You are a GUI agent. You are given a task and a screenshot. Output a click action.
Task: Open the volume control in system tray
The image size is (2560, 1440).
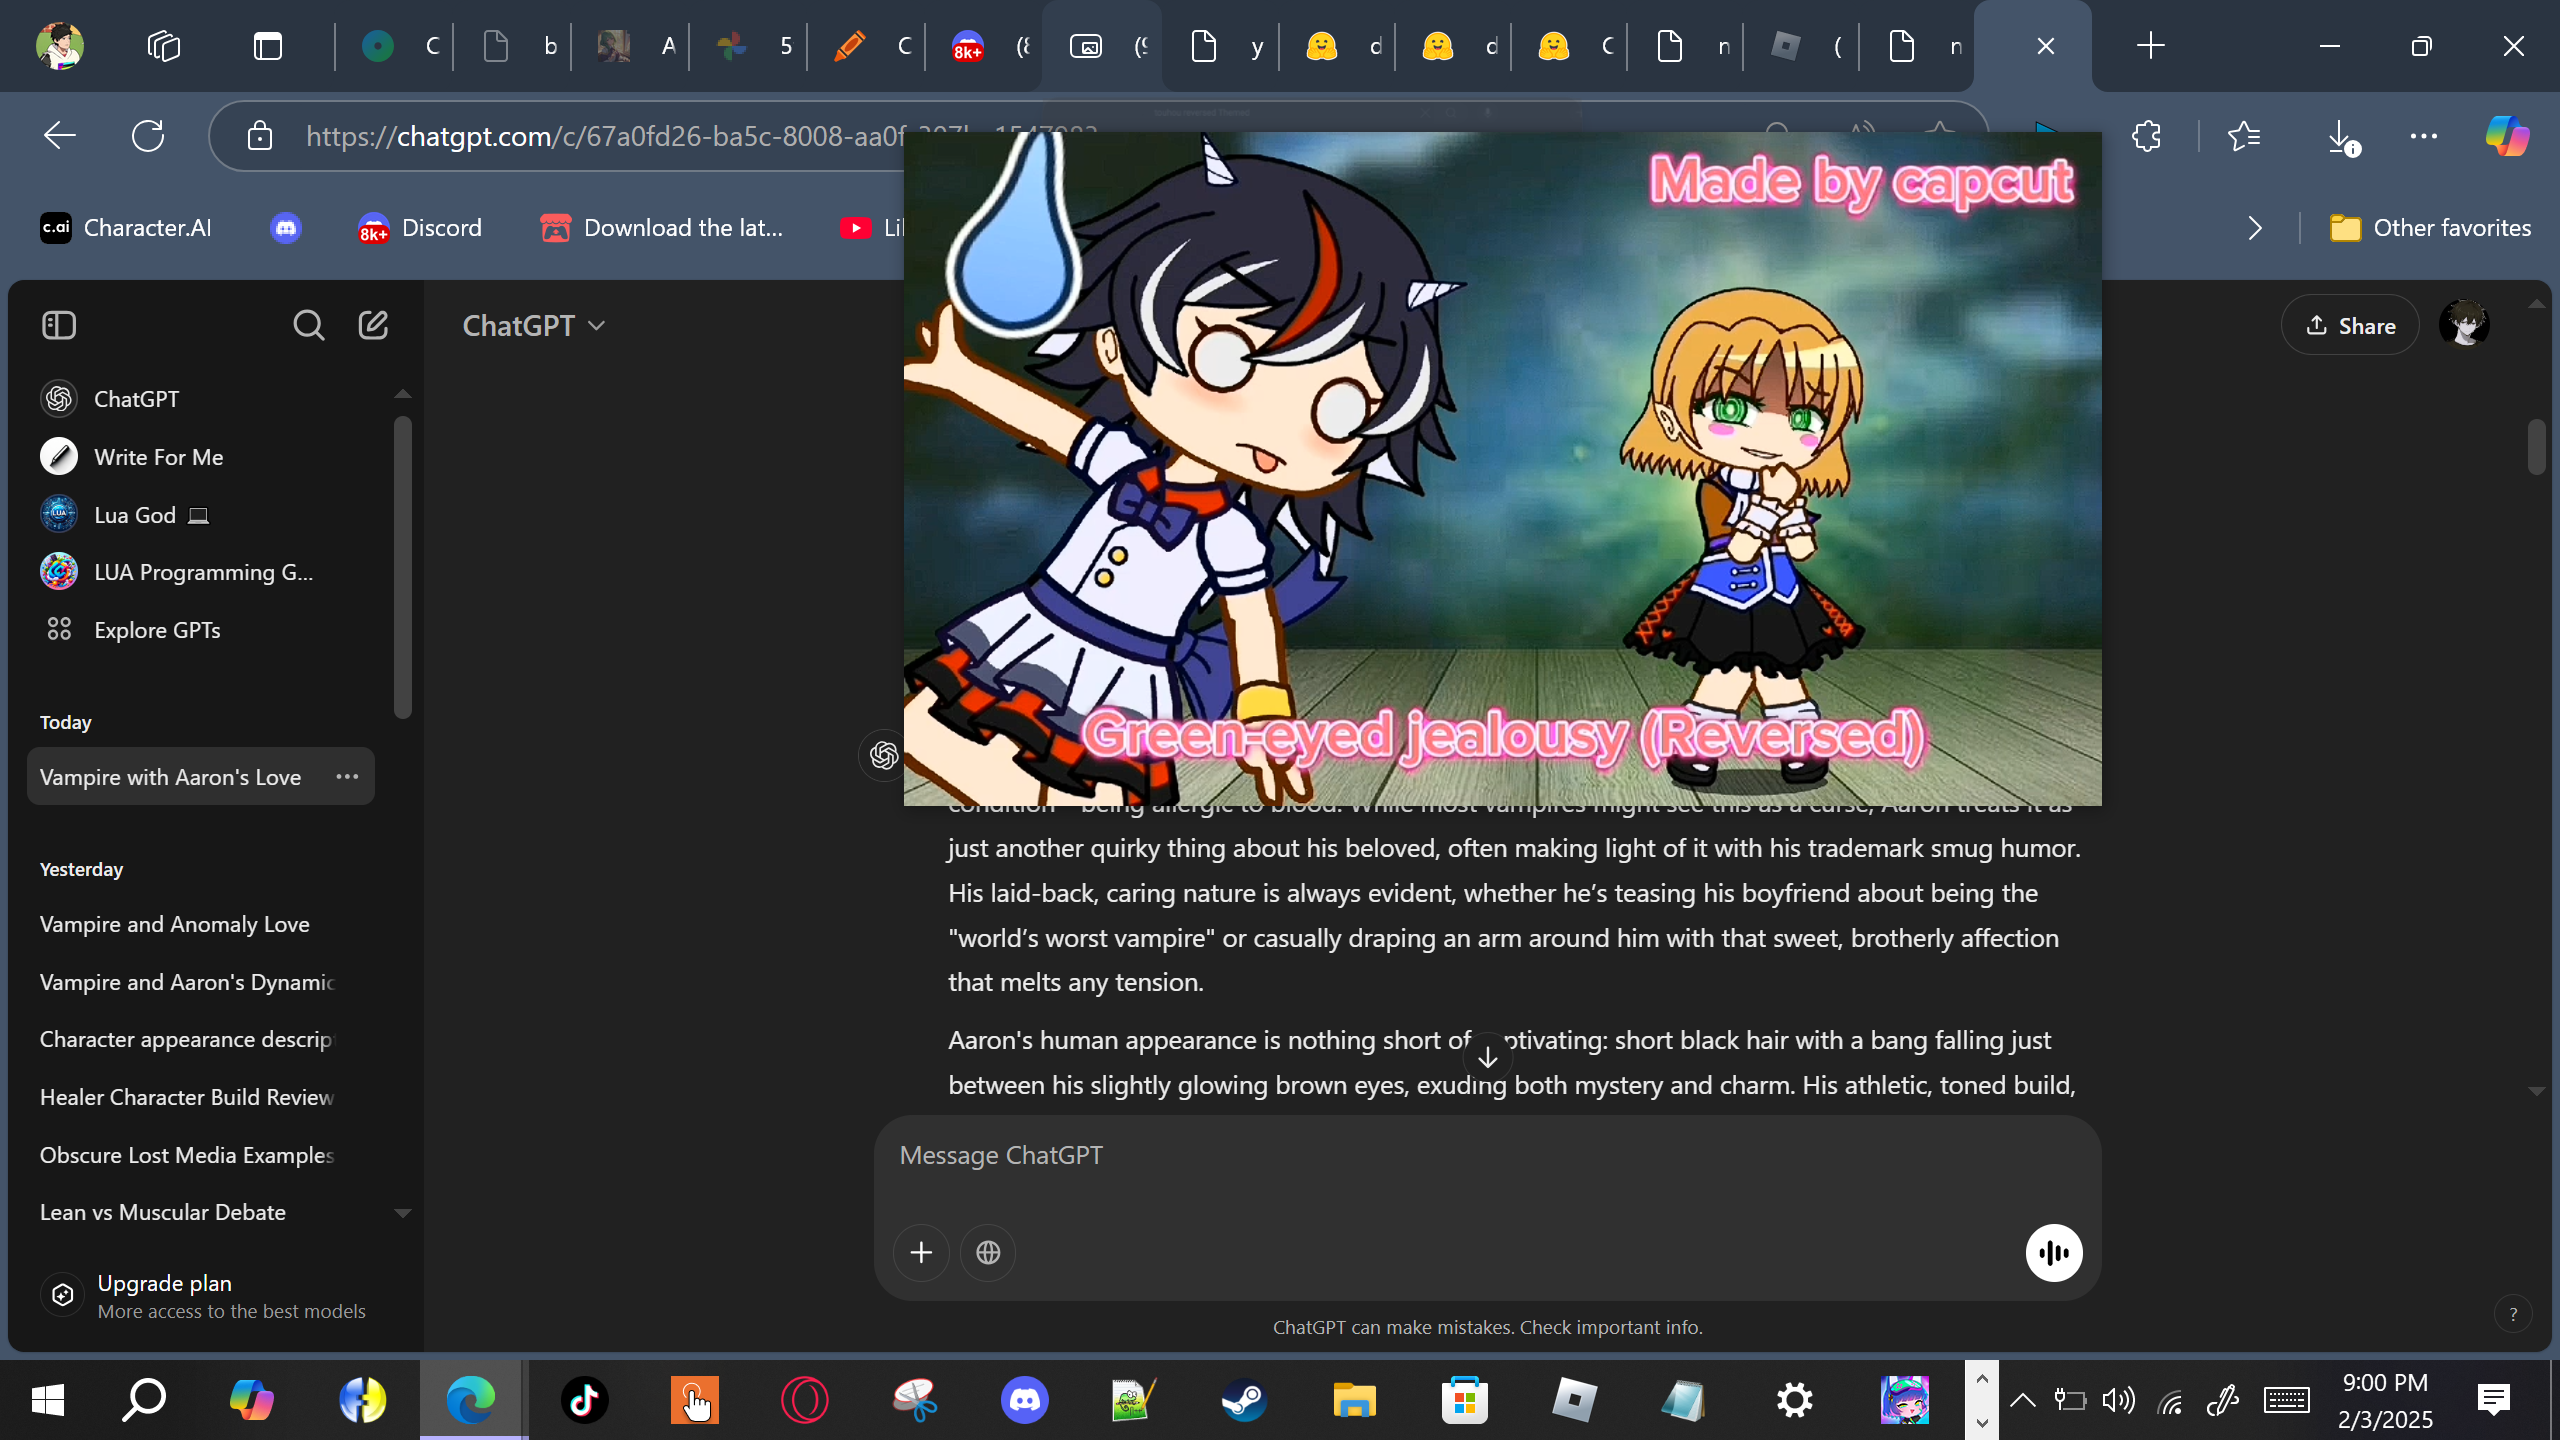(x=2118, y=1400)
